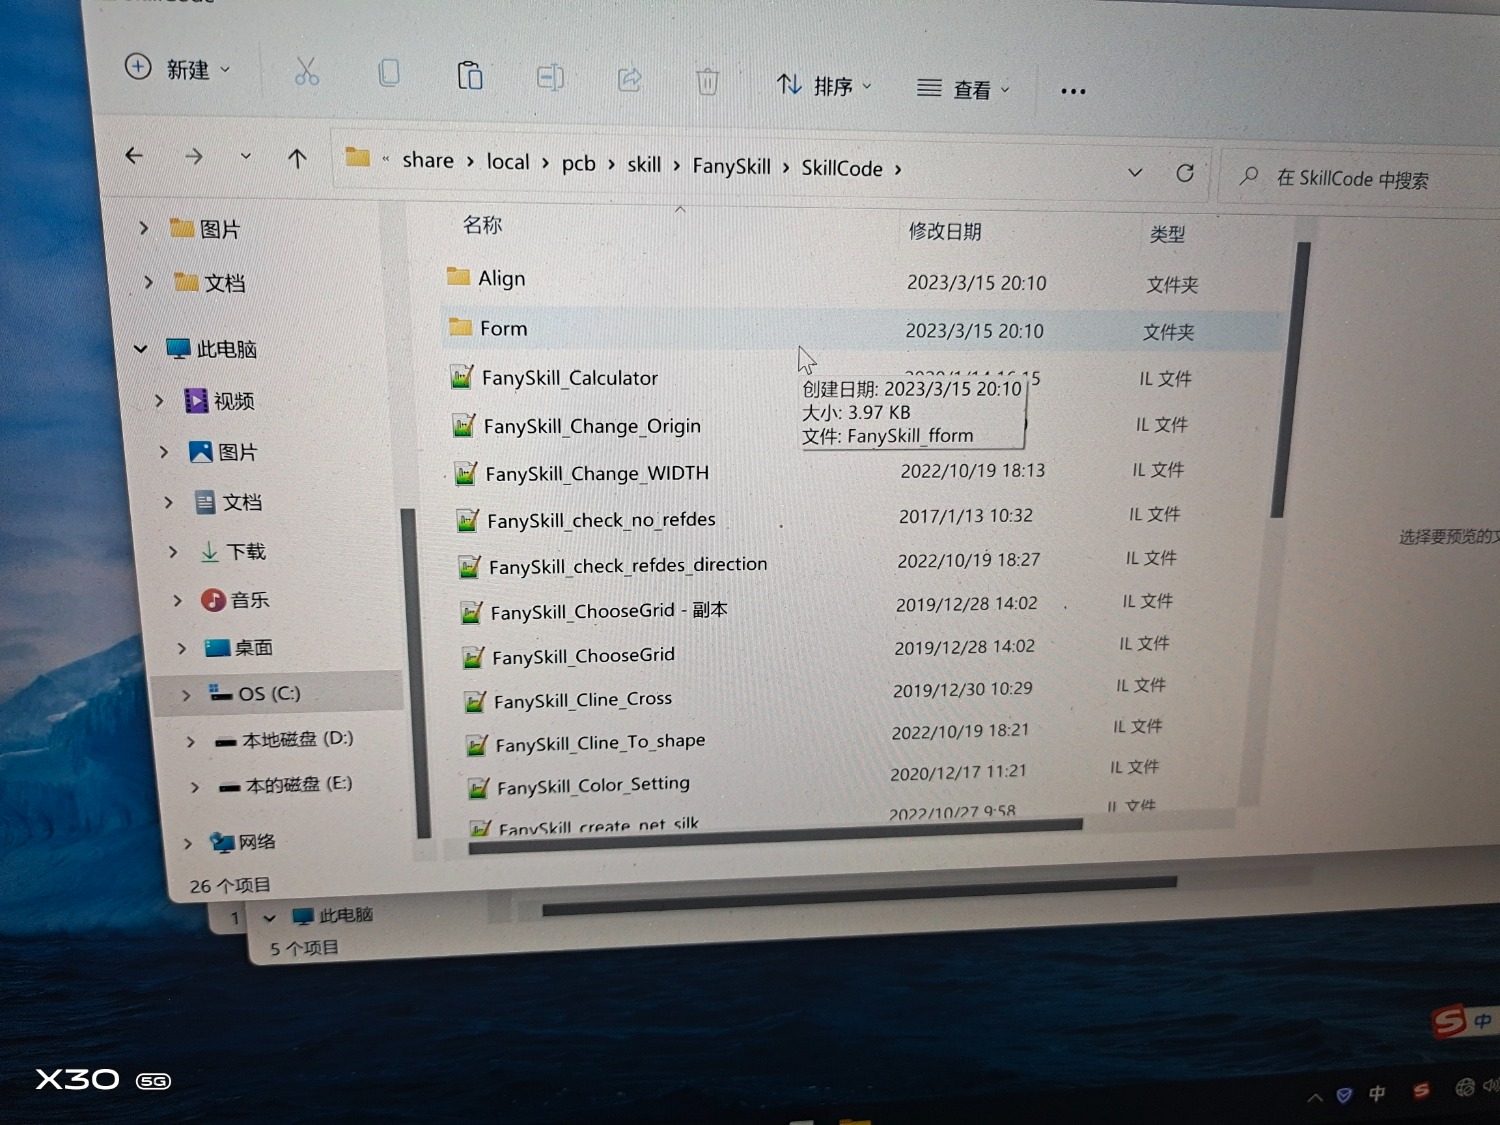Click the Copy icon in toolbar

coord(389,73)
